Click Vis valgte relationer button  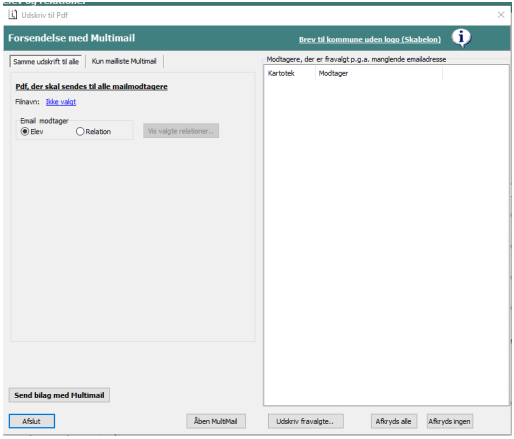(x=181, y=131)
